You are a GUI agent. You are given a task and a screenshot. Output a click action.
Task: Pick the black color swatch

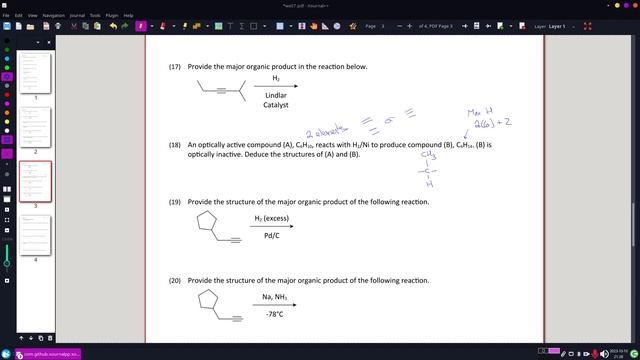pos(7,41)
